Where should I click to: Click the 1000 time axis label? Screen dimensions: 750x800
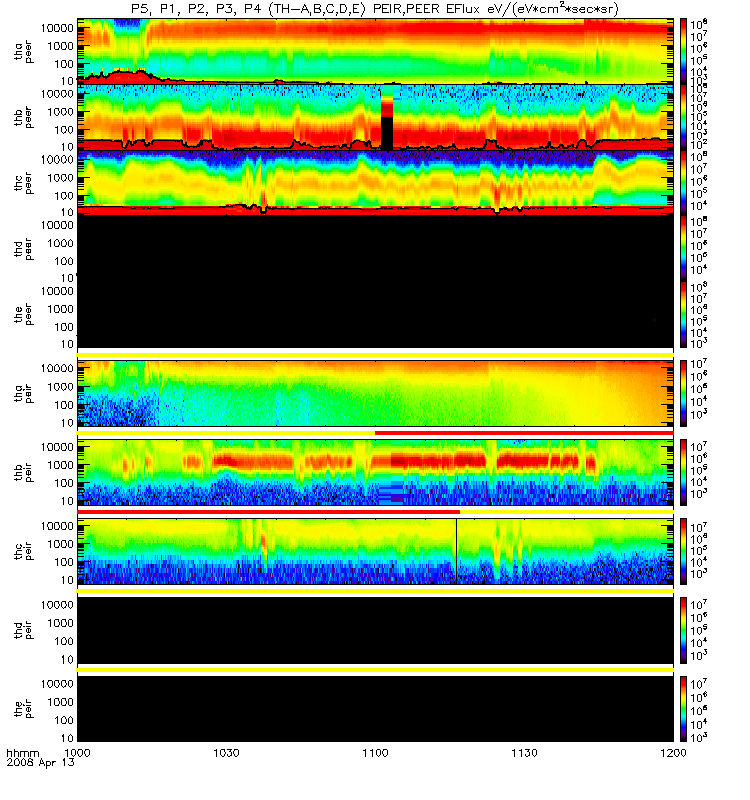click(x=77, y=753)
